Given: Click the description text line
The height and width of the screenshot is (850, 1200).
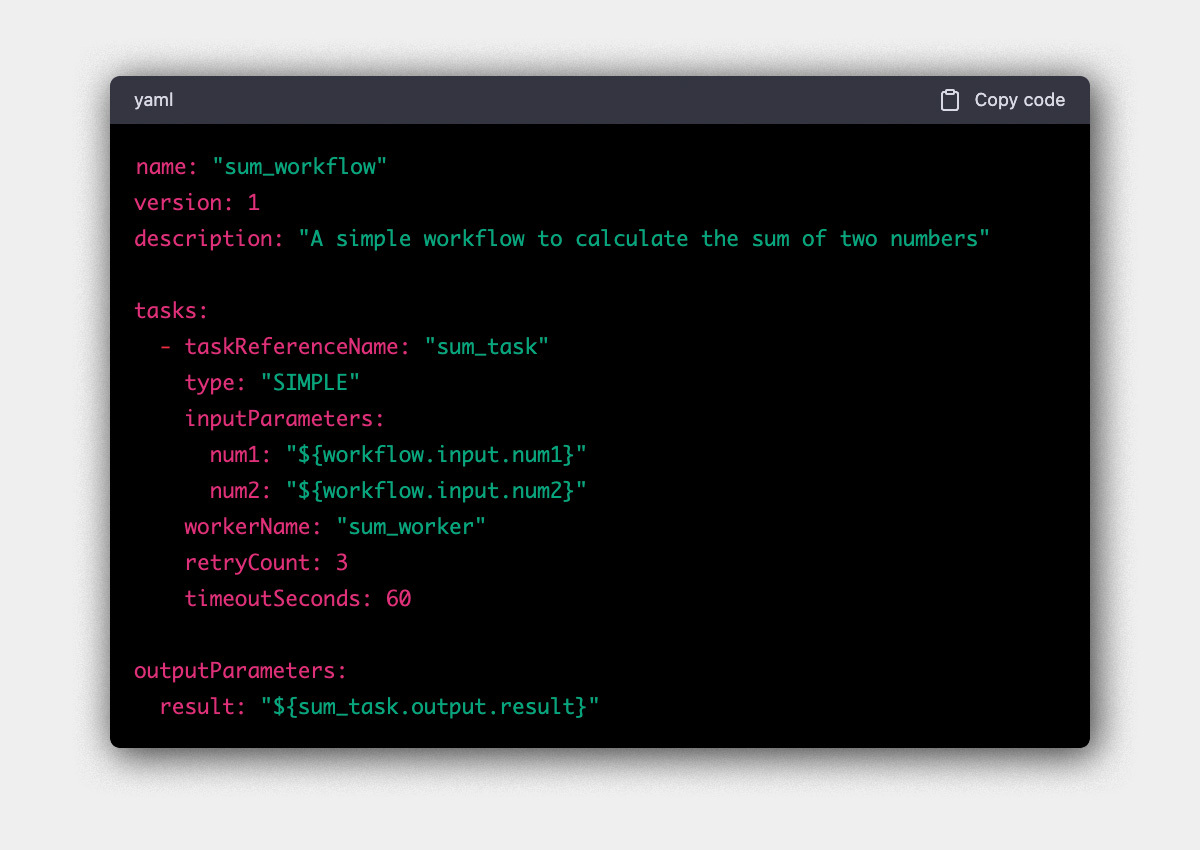Looking at the screenshot, I should click(x=560, y=238).
